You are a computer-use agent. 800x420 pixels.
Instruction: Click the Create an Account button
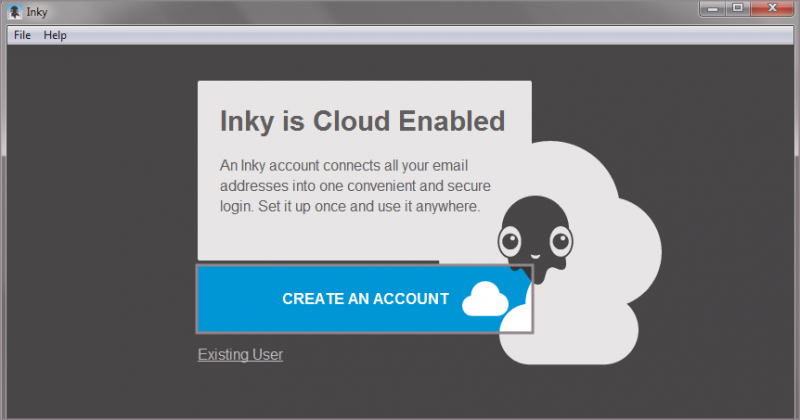[x=365, y=299]
